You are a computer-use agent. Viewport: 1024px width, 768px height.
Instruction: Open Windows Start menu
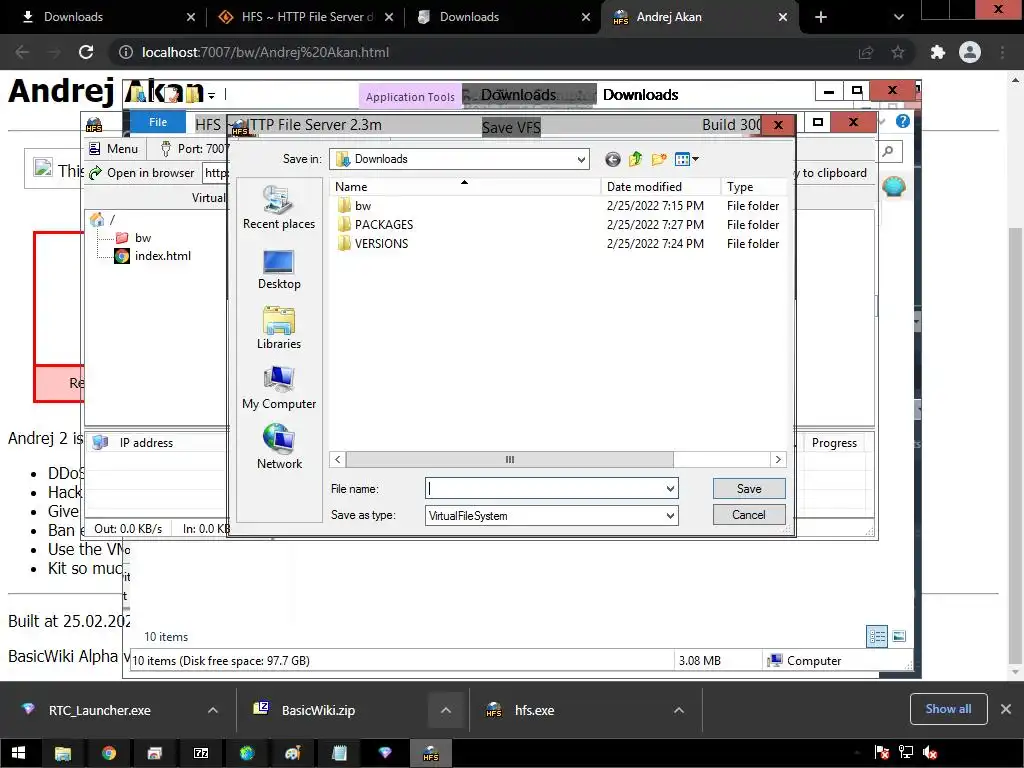tap(18, 753)
